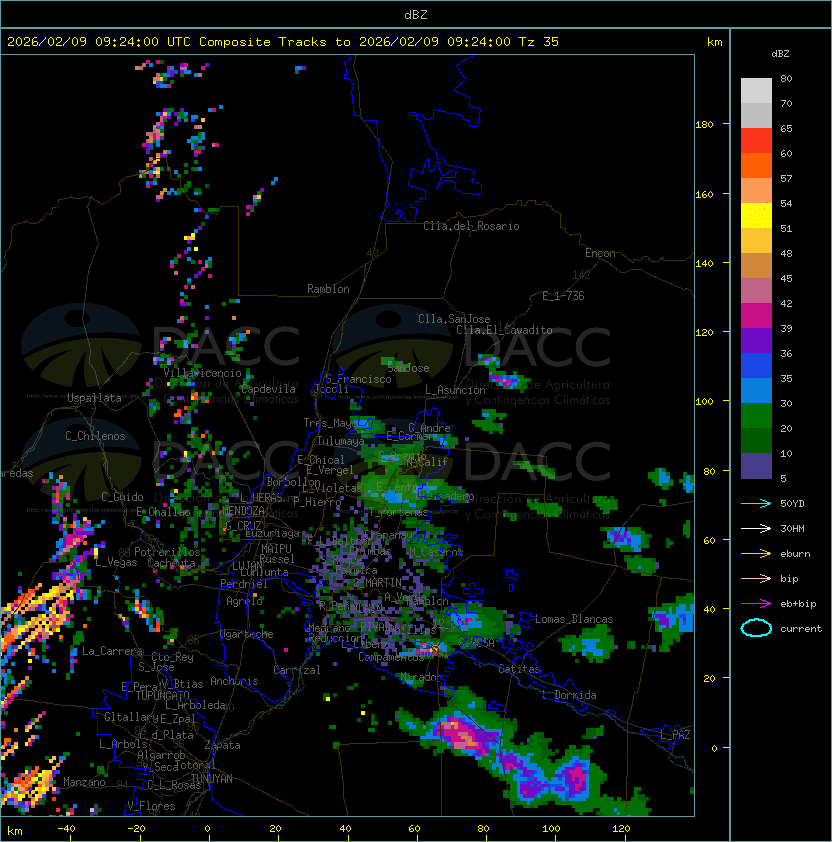Click the 'Encon' place label
Image resolution: width=832 pixels, height=842 pixels.
[600, 253]
